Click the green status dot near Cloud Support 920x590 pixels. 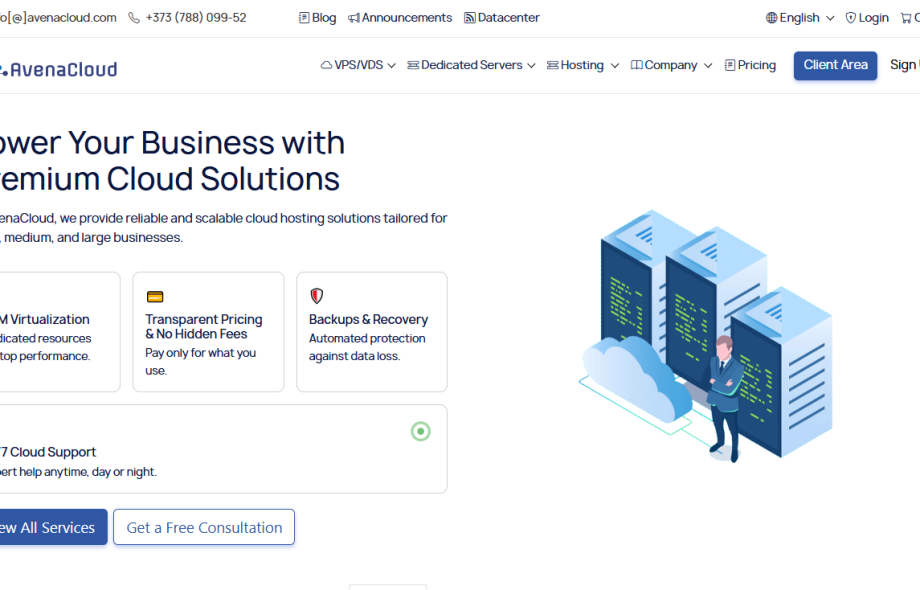point(420,430)
